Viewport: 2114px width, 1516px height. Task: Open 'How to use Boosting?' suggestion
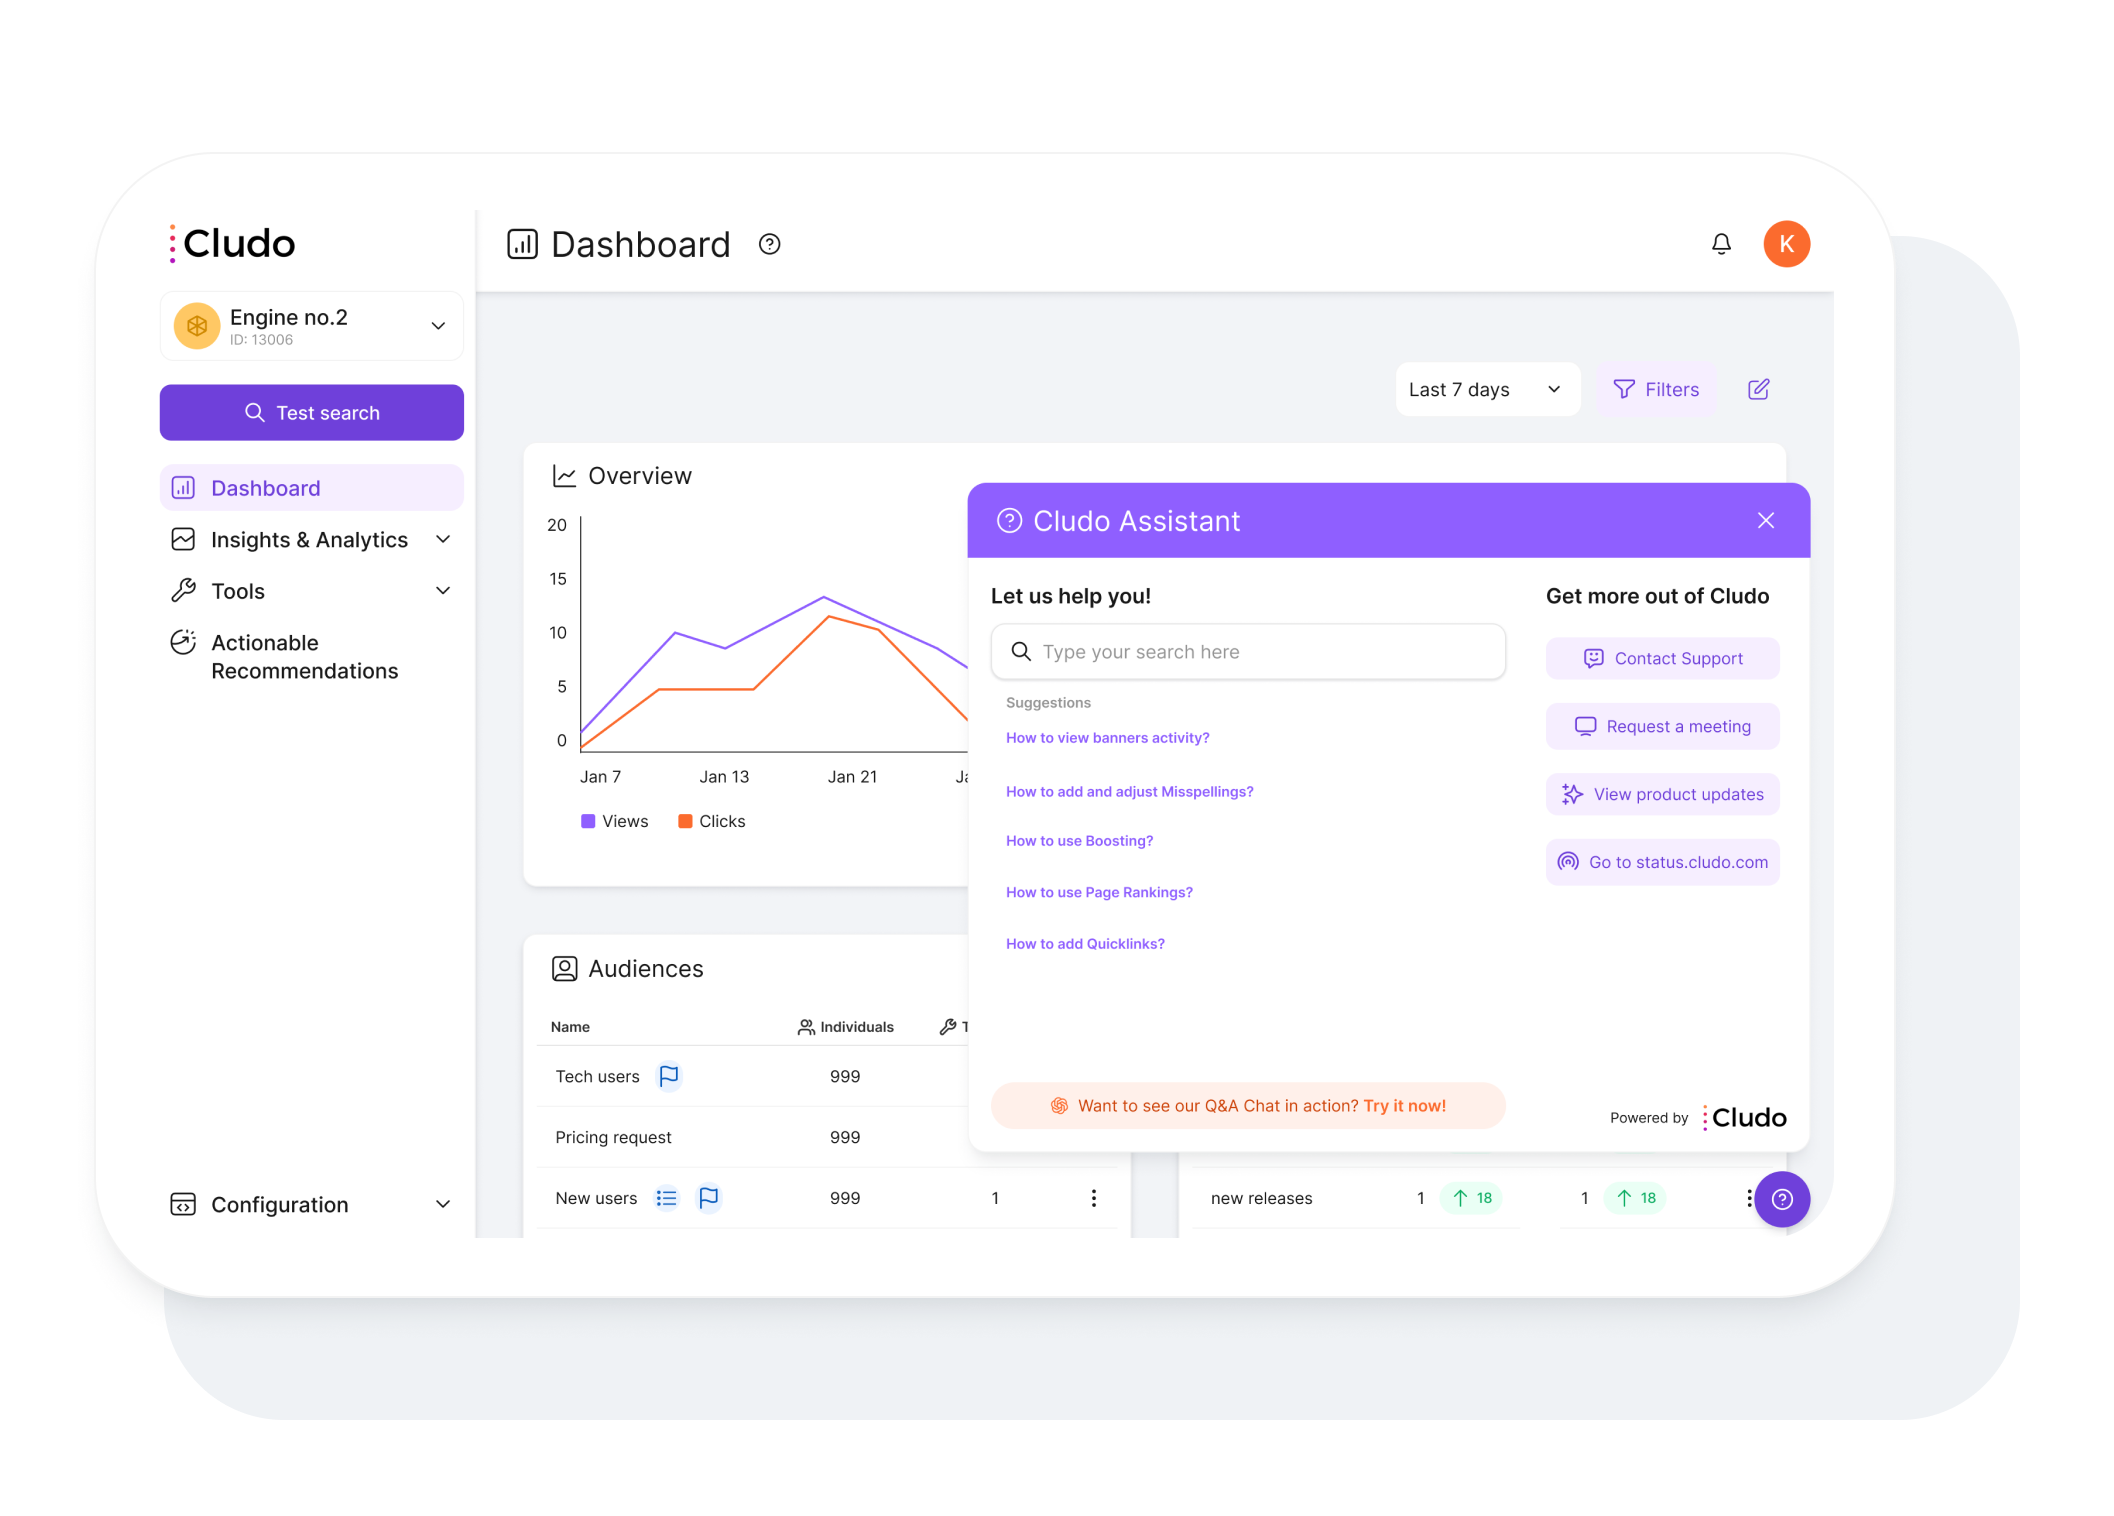tap(1079, 841)
